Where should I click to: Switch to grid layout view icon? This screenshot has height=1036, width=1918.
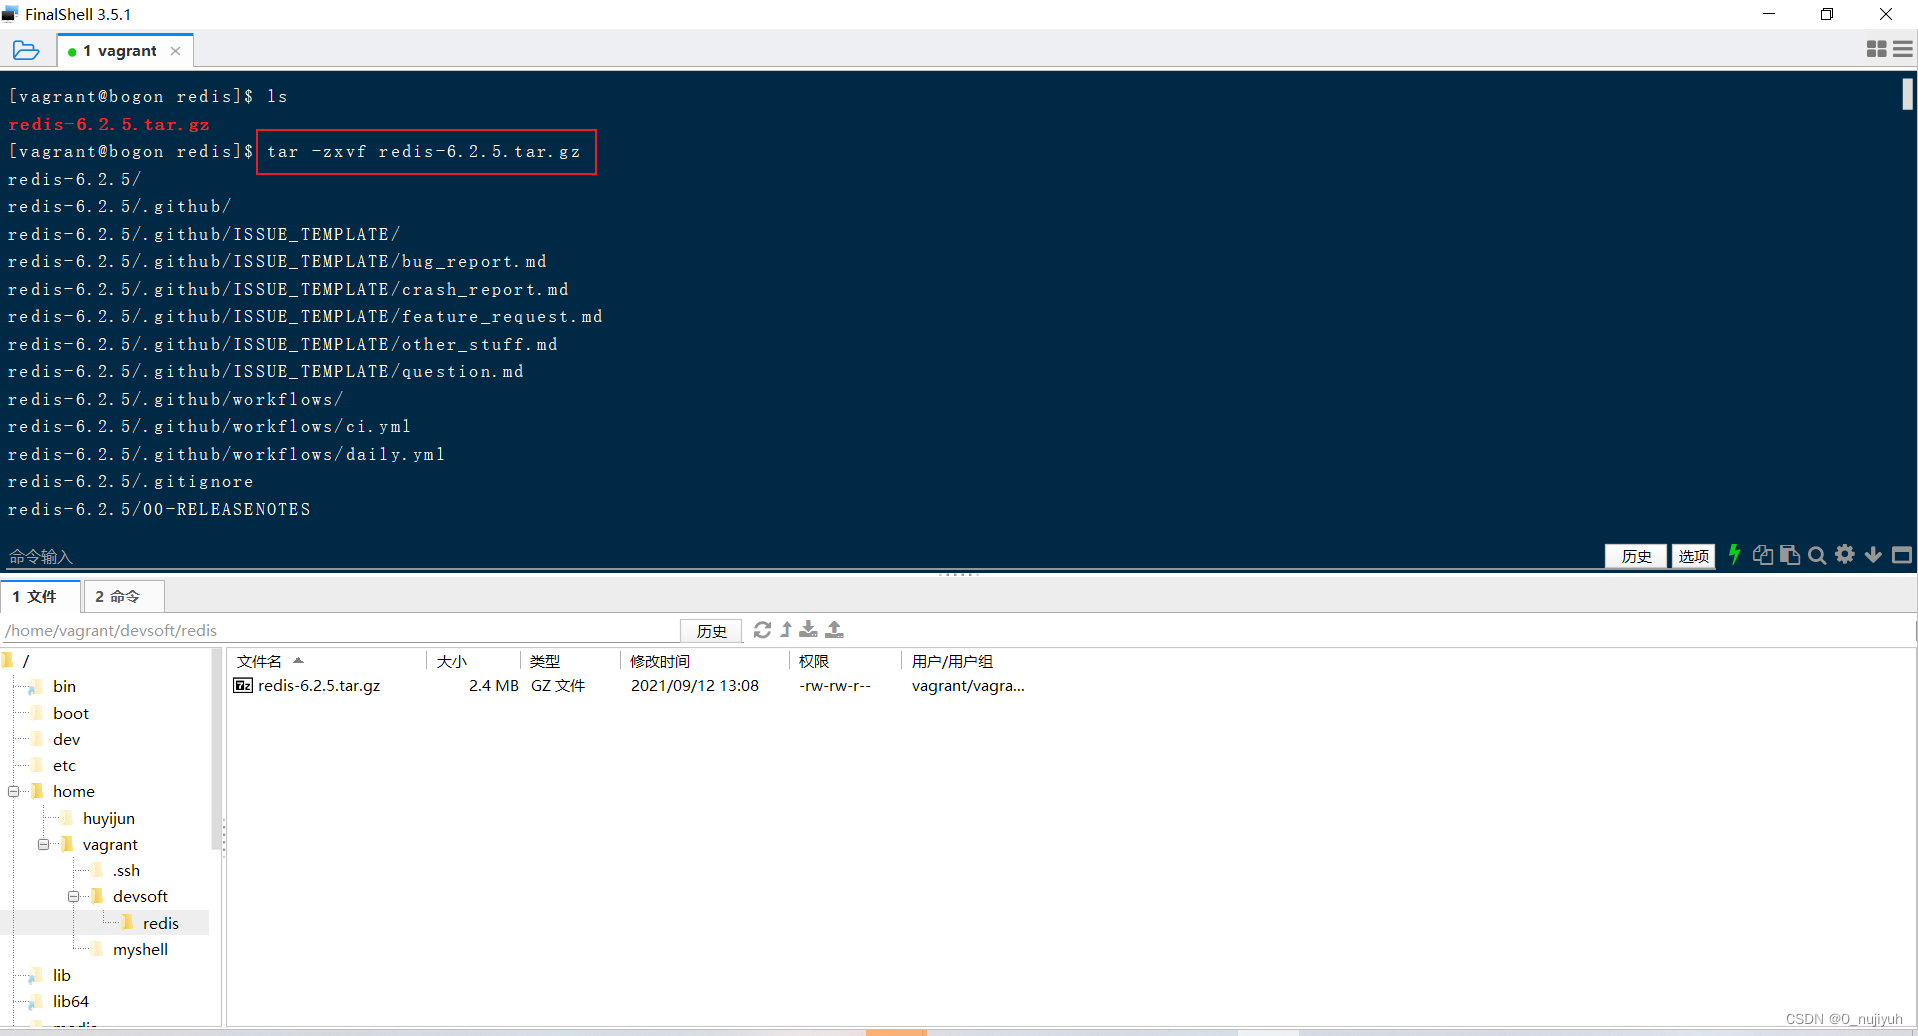[x=1876, y=49]
